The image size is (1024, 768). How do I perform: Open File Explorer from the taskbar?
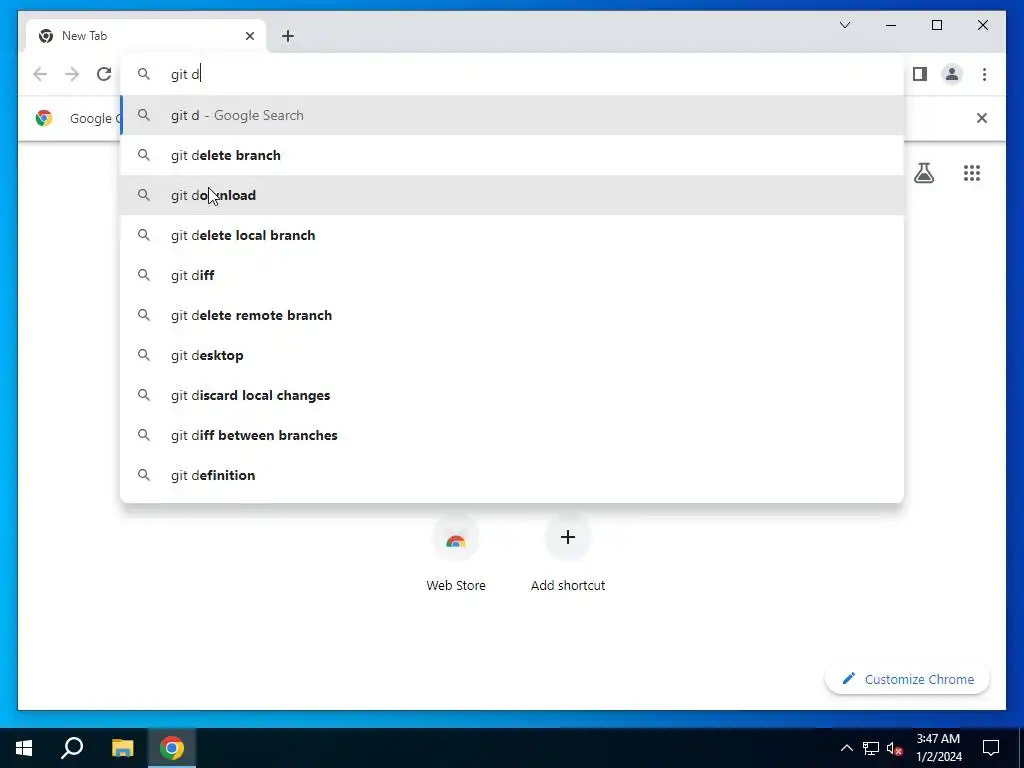click(122, 748)
